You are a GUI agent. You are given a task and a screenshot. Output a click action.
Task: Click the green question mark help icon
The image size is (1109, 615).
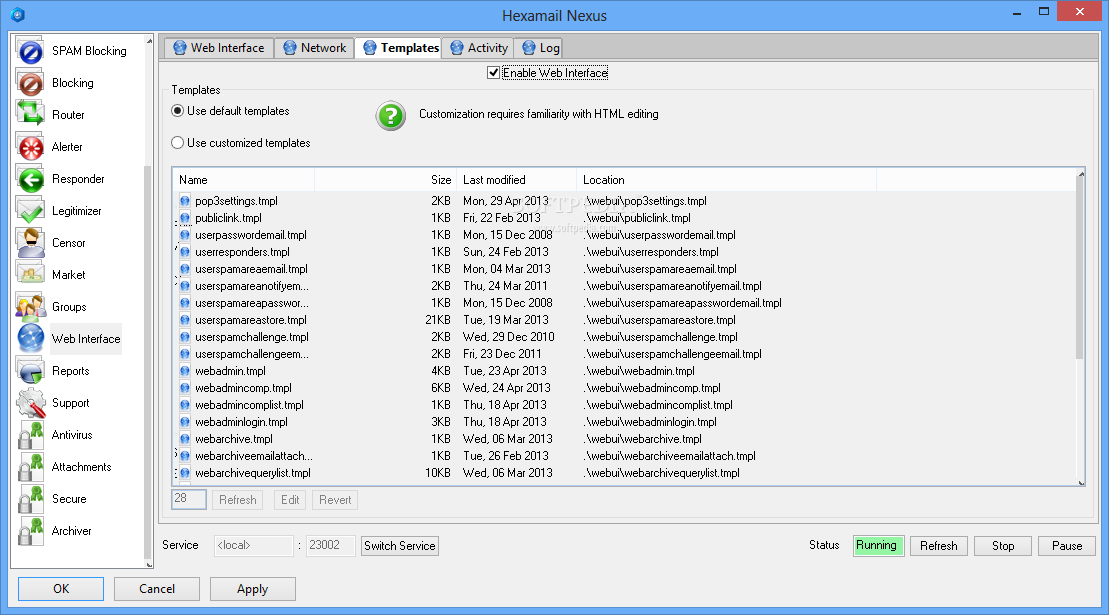tap(390, 116)
